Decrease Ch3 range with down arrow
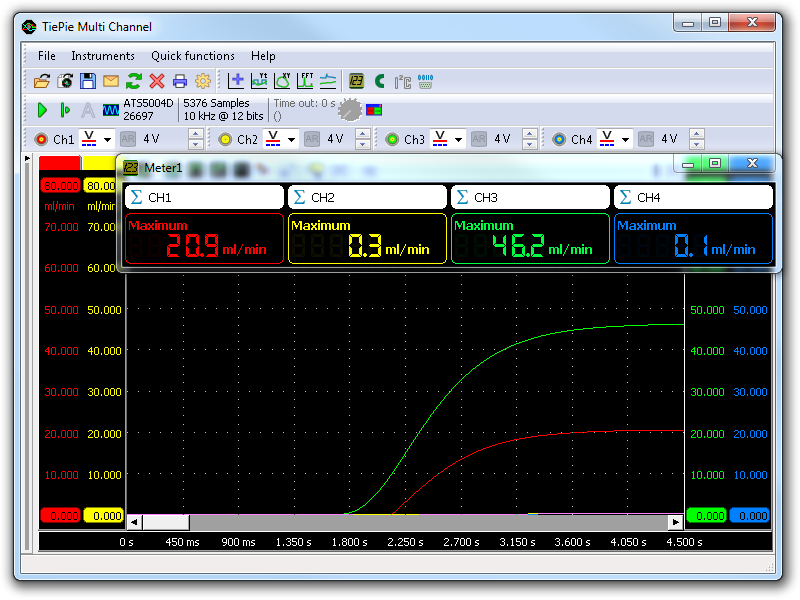Image resolution: width=800 pixels, height=600 pixels. 530,144
